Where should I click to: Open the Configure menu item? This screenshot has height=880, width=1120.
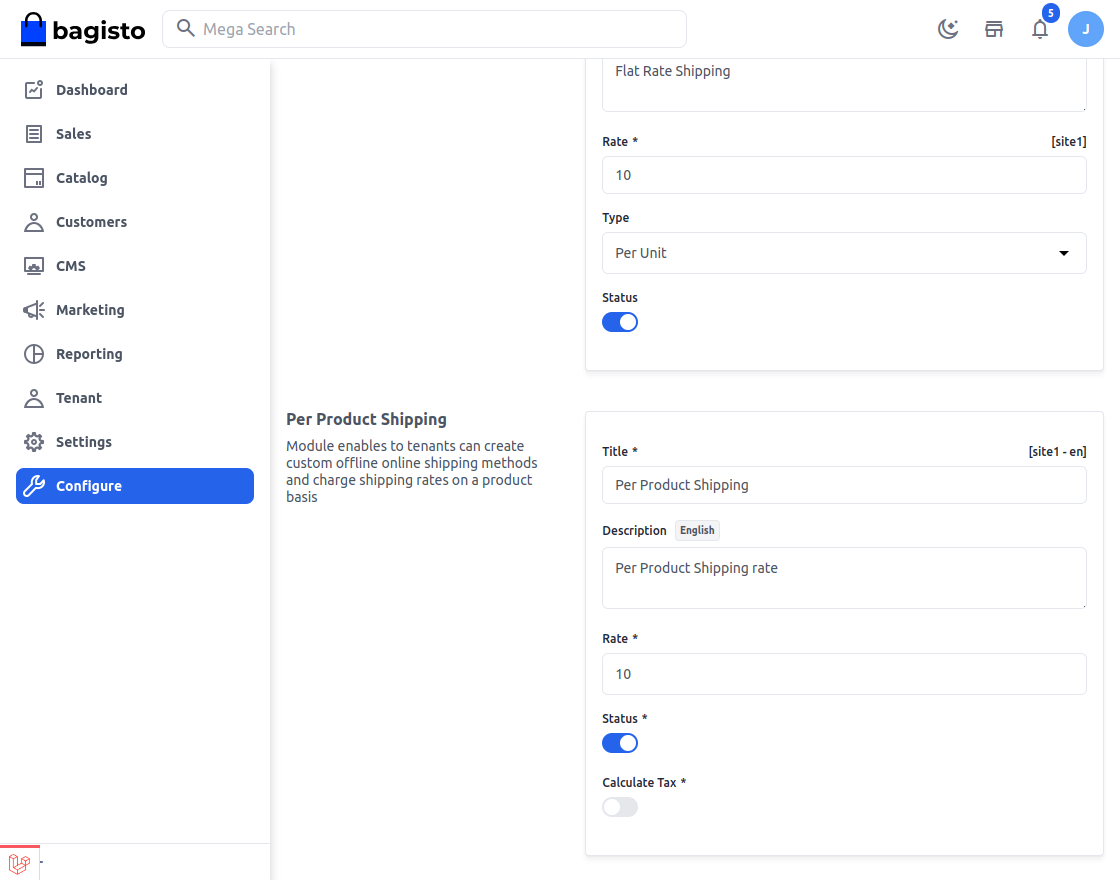tap(135, 486)
